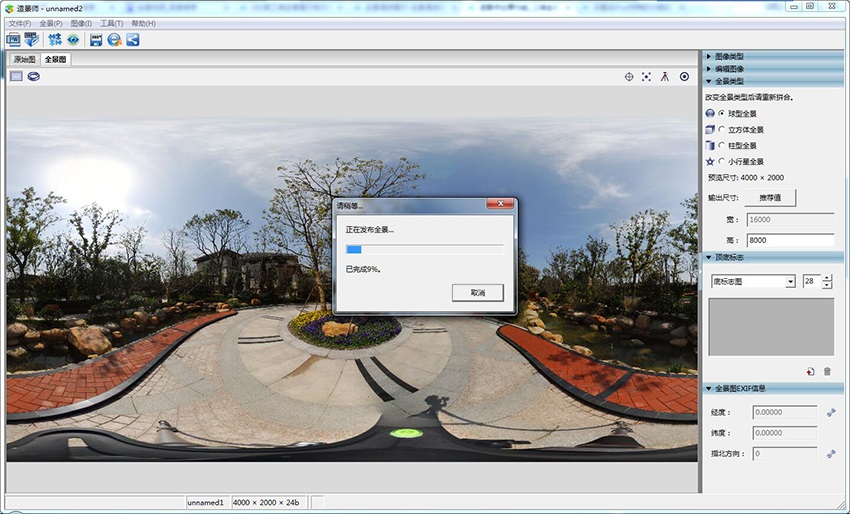Select 立方体全景 radio option
850x514 pixels.
click(721, 130)
